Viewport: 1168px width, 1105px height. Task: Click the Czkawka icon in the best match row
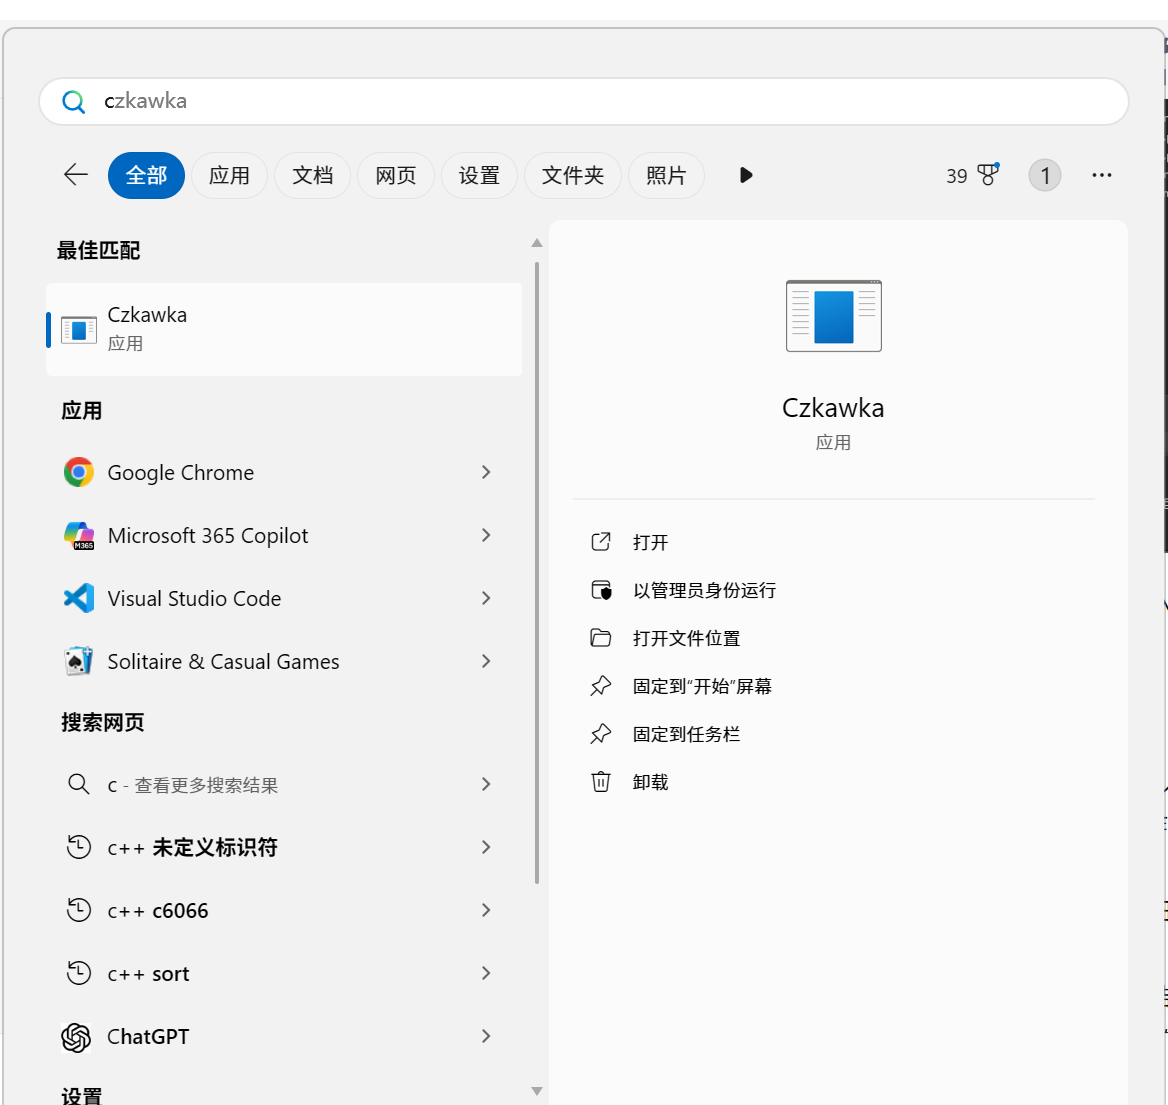79,329
